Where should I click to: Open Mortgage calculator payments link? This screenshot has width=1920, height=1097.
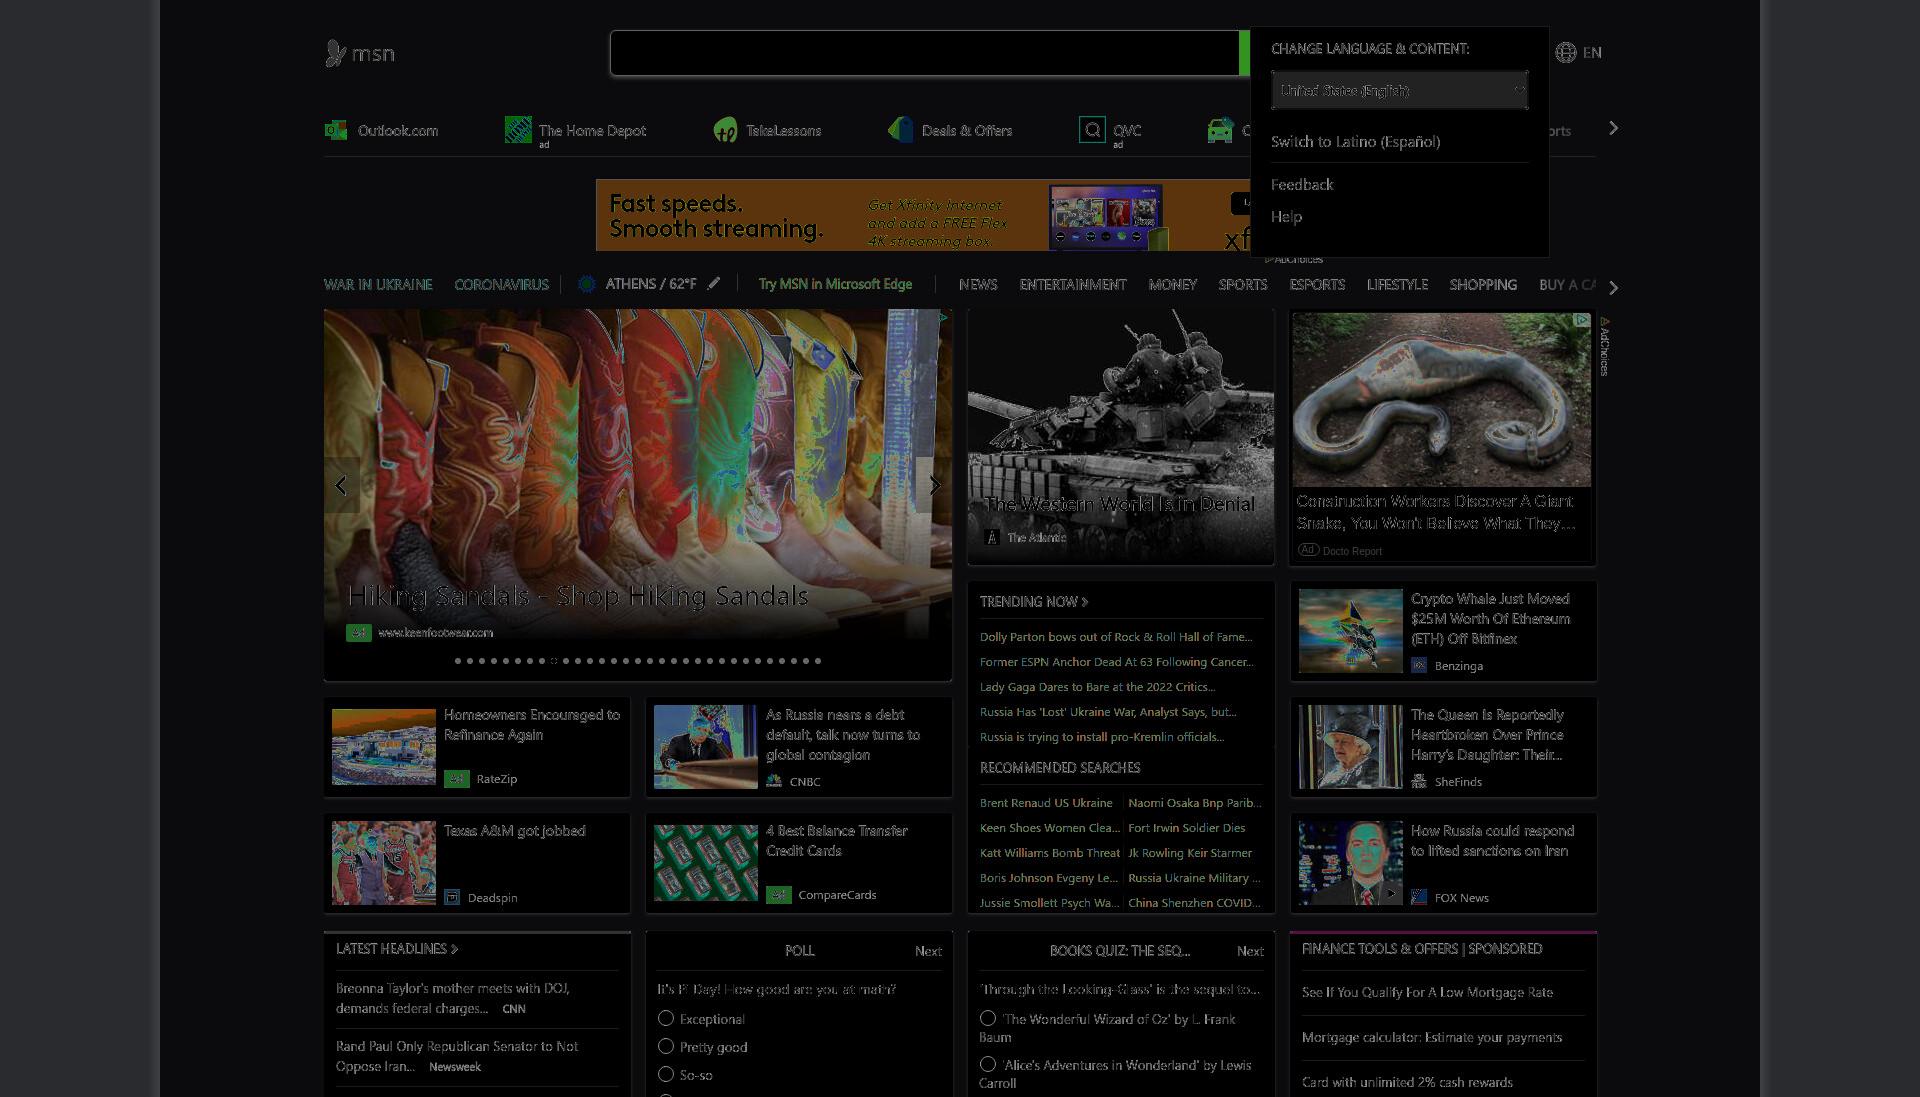pyautogui.click(x=1432, y=1037)
